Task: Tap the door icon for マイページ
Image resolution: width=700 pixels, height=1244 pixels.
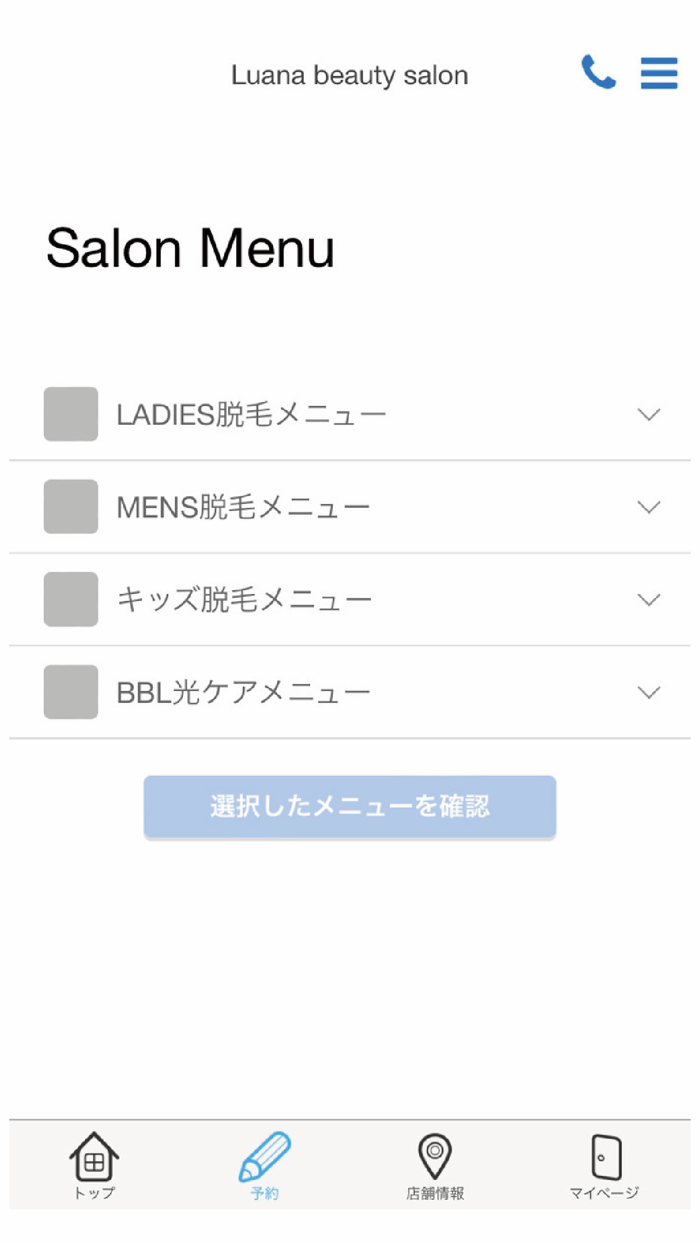Action: click(x=605, y=1158)
